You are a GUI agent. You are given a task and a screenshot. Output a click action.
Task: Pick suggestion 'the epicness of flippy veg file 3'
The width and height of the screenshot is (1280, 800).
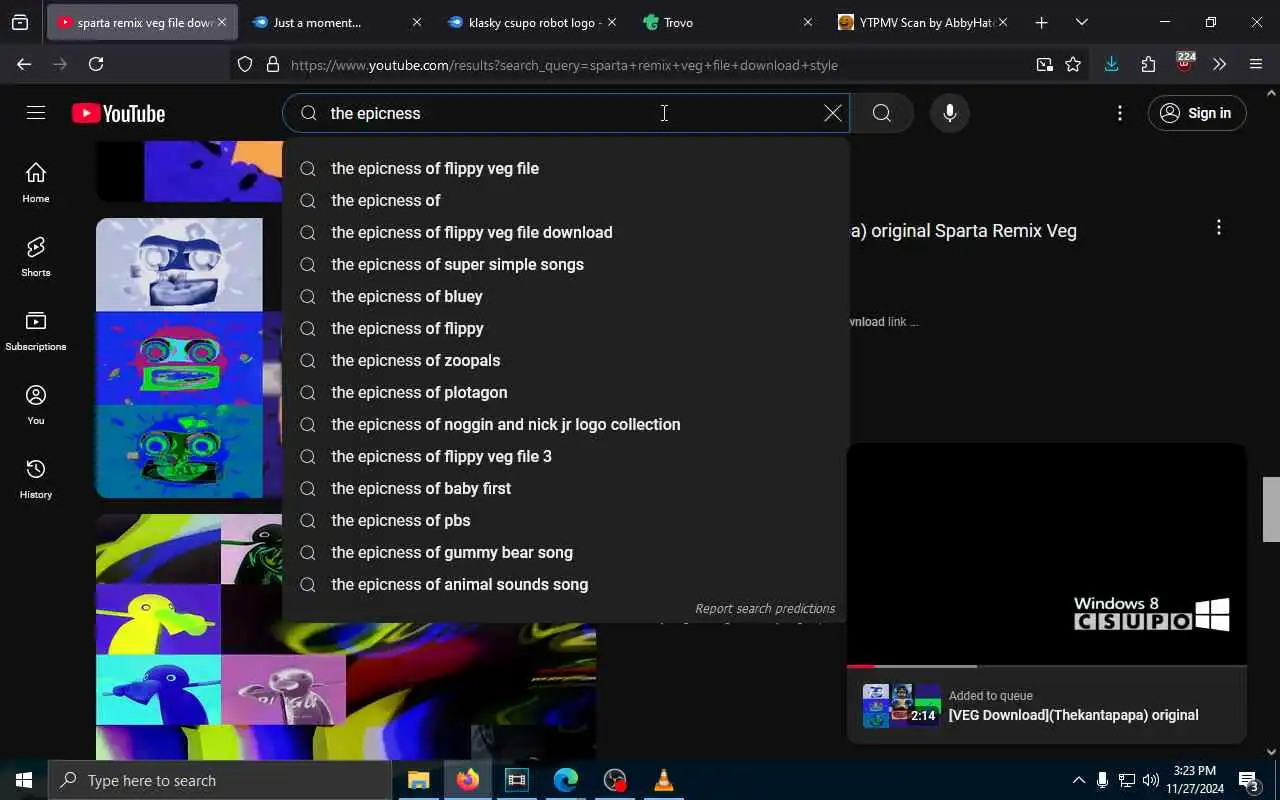[565, 456]
